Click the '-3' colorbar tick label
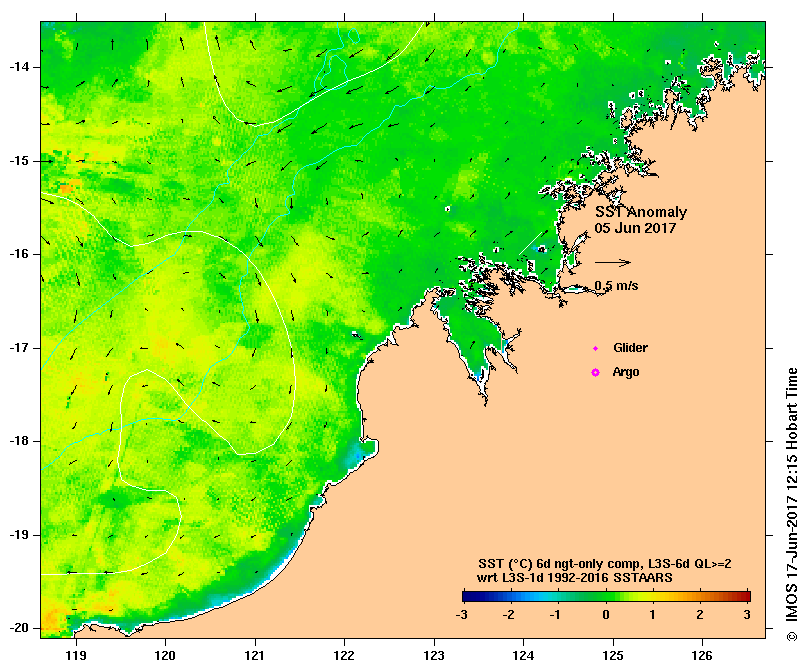This screenshot has height=672, width=809. pos(462,614)
